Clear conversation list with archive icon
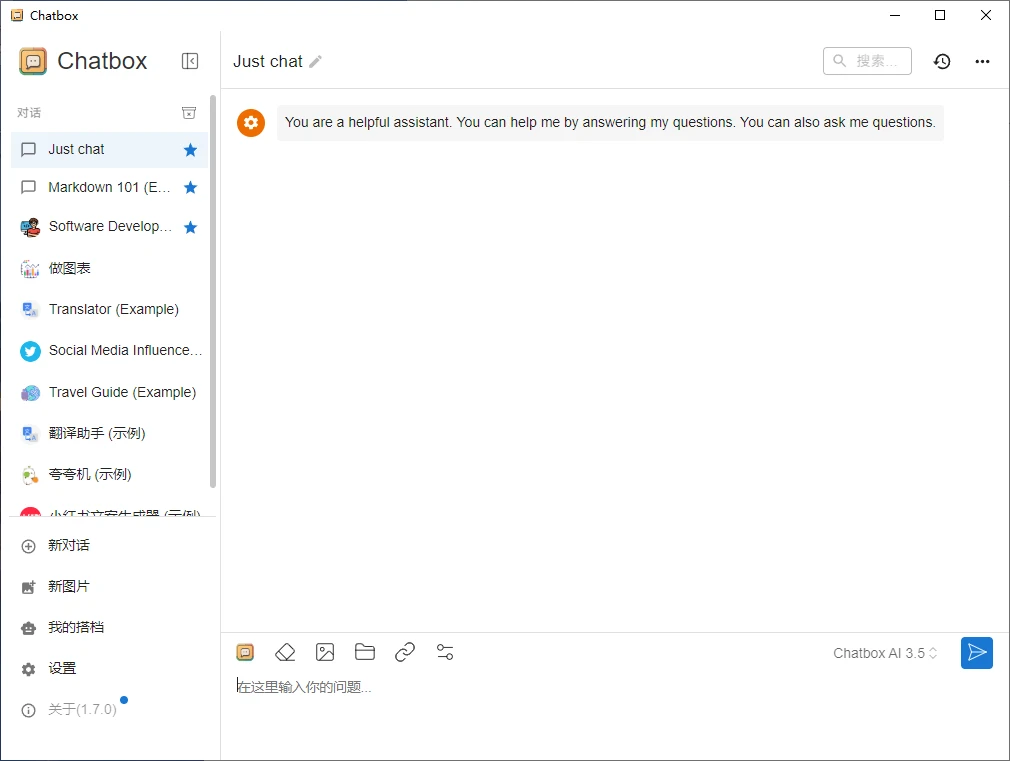Image resolution: width=1010 pixels, height=761 pixels. [189, 113]
